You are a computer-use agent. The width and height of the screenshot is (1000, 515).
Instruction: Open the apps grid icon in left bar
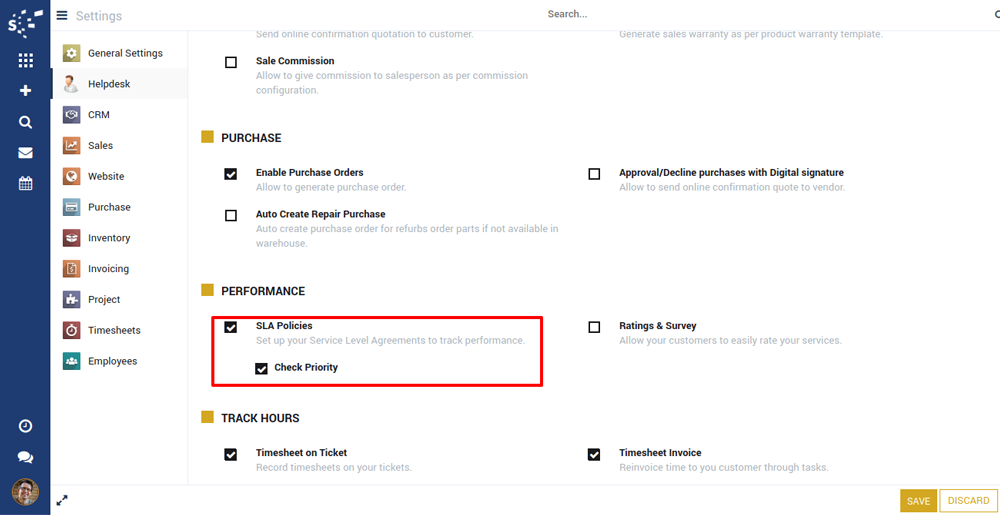25,61
